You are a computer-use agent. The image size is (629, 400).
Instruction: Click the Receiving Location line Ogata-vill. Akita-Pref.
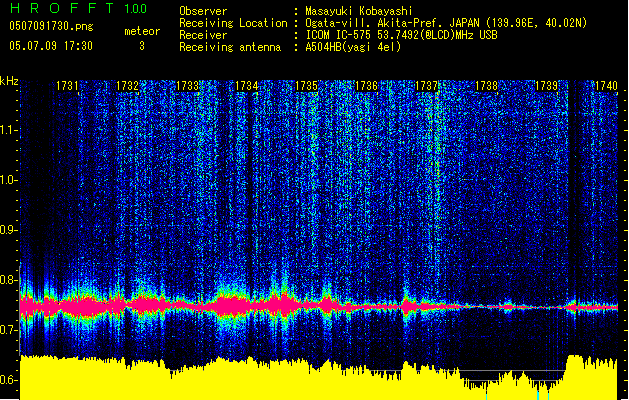click(446, 23)
